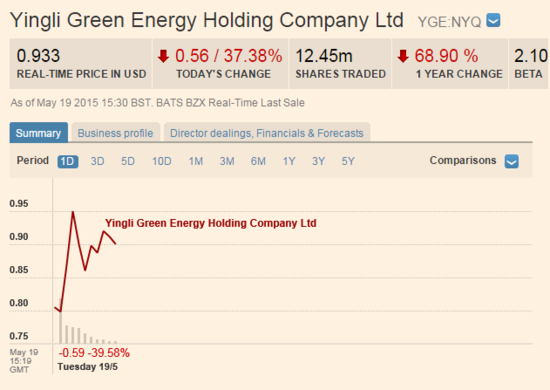The image size is (550, 390).
Task: Show the 5Y price chart
Action: pos(348,161)
